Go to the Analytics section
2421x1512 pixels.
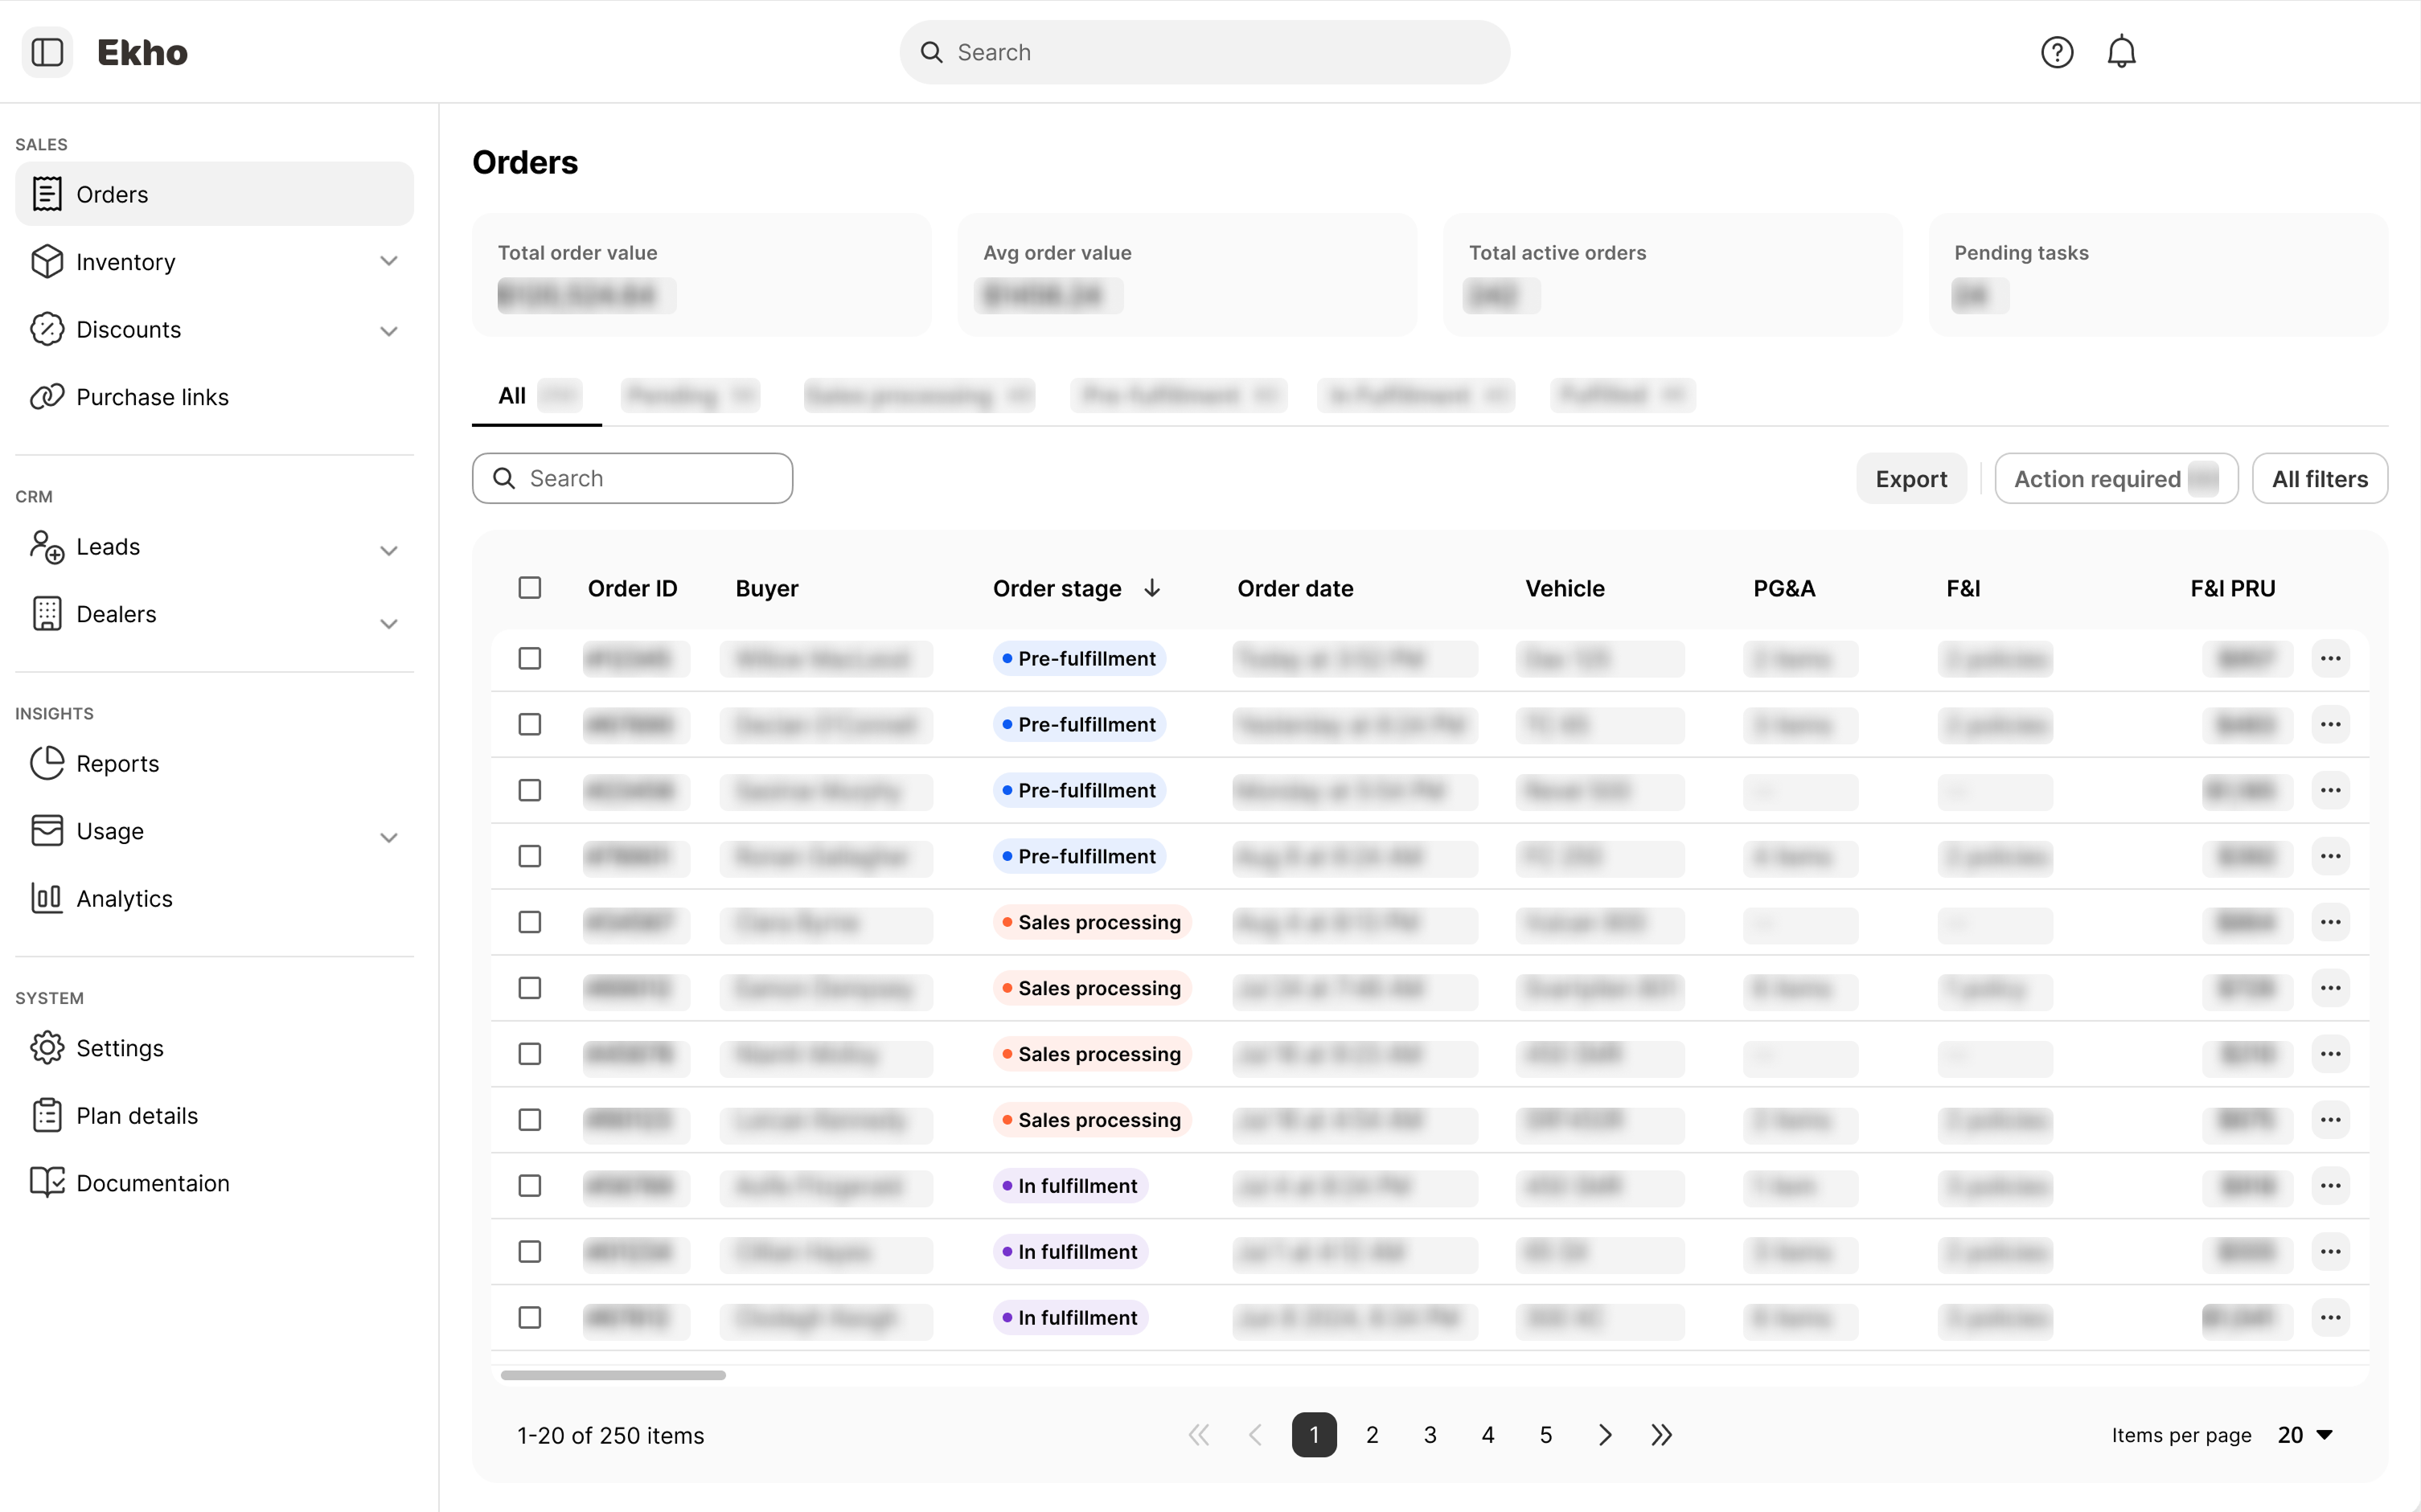click(x=124, y=898)
